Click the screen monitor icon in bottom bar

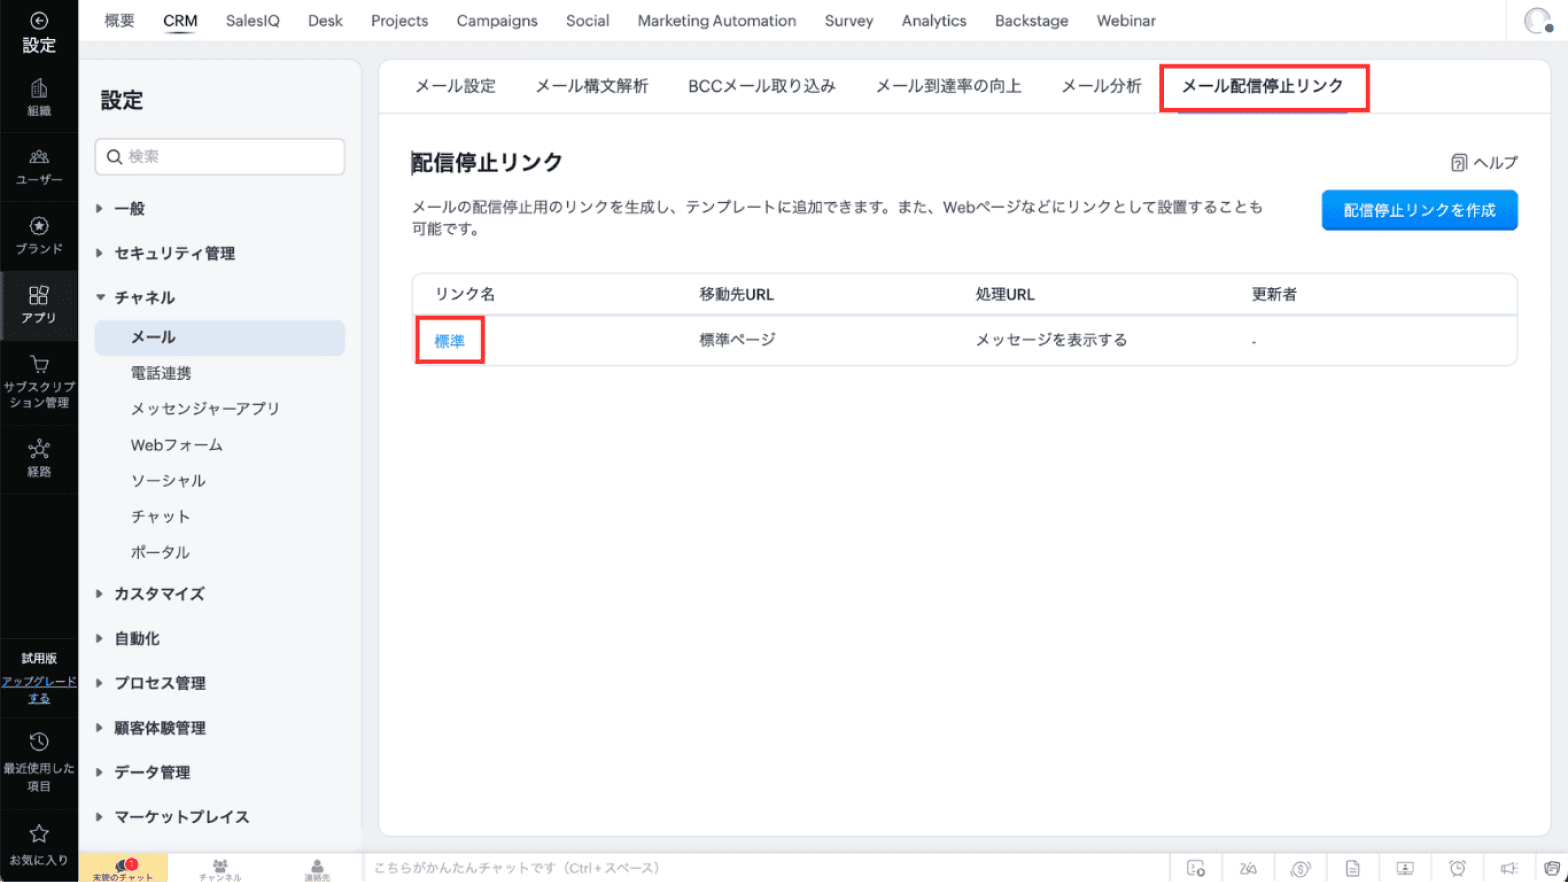coord(1405,868)
